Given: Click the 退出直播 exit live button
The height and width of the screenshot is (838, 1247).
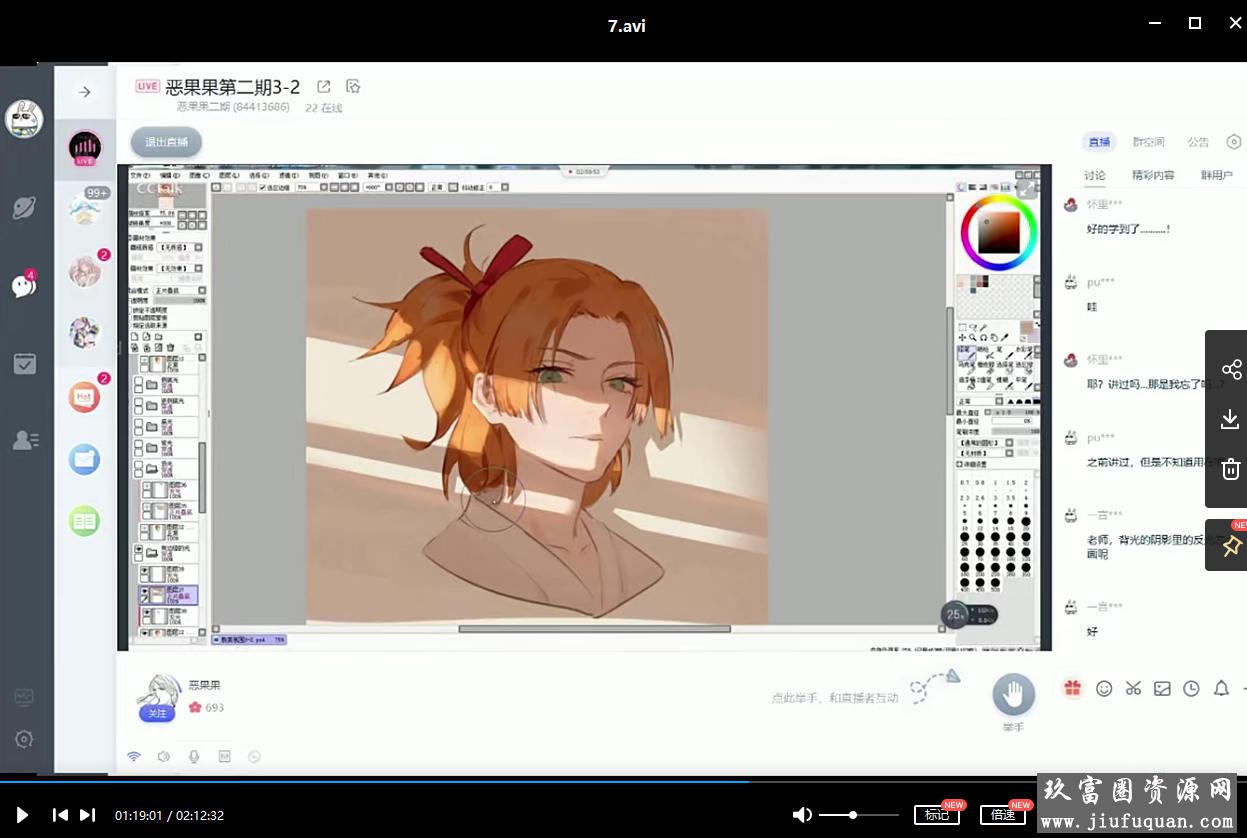Looking at the screenshot, I should [x=166, y=142].
